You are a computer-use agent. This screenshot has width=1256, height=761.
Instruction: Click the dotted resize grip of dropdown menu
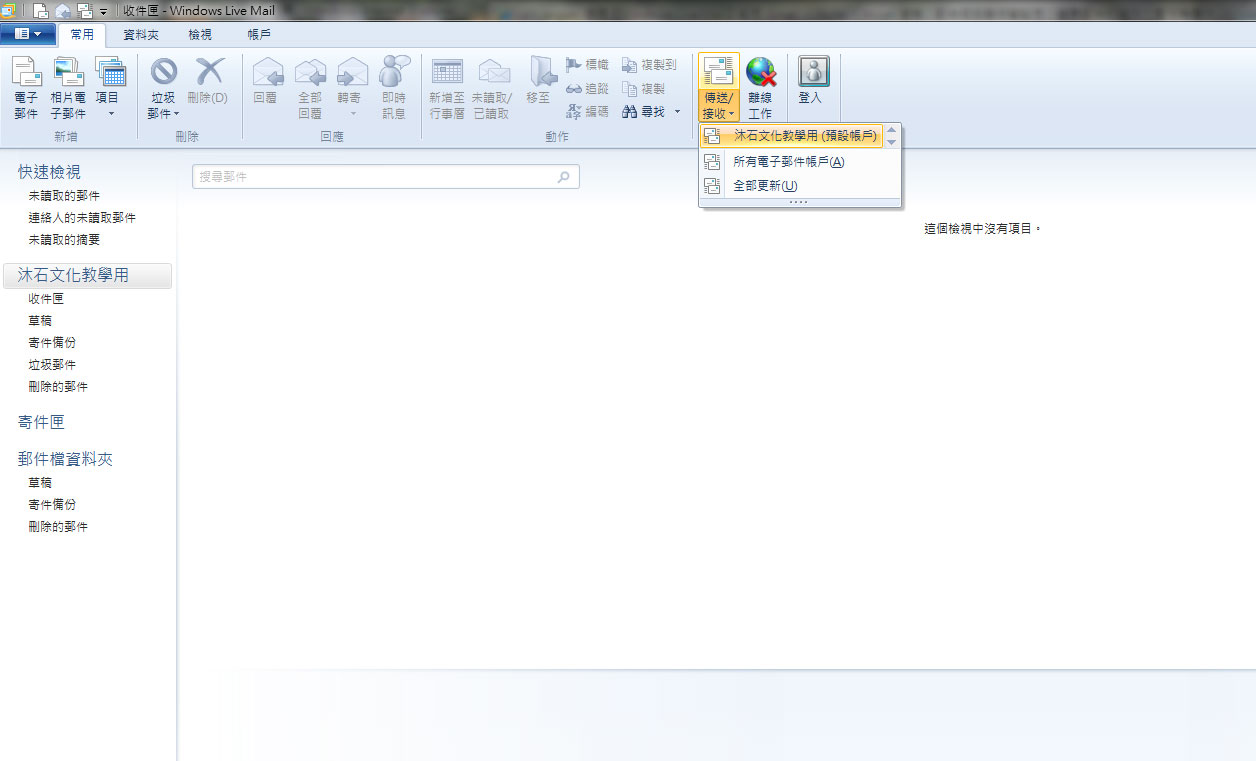(x=799, y=202)
